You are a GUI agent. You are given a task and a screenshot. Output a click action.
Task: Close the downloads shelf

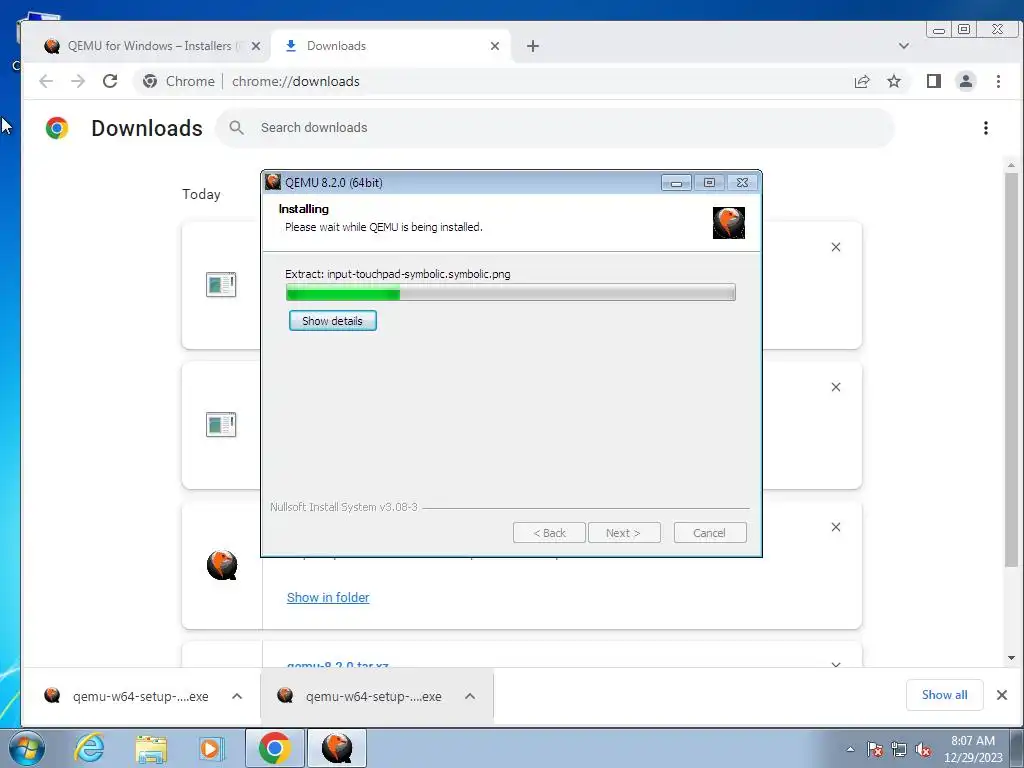point(1002,695)
